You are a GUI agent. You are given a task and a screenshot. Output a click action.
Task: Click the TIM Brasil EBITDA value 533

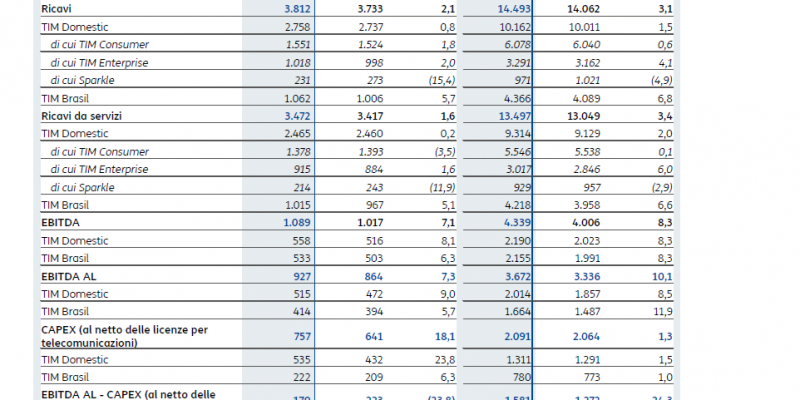[302, 259]
